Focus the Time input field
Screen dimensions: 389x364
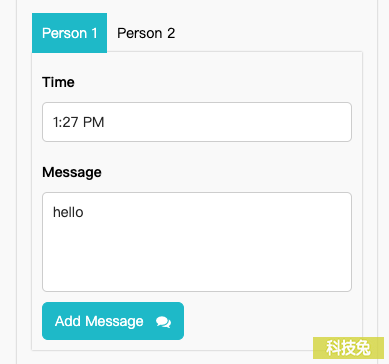(197, 122)
